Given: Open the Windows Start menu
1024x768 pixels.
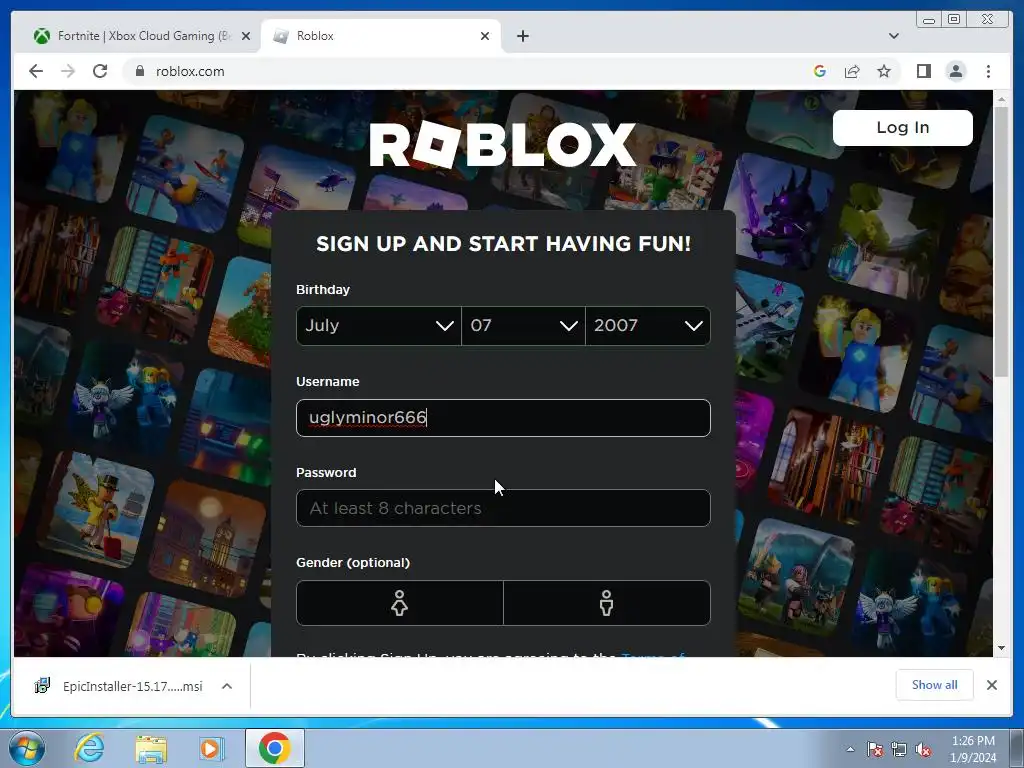Looking at the screenshot, I should coord(27,748).
